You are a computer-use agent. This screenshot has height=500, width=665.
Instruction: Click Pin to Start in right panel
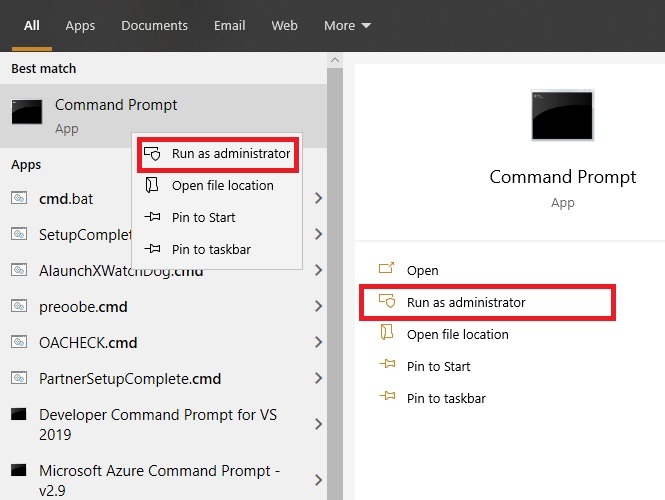pyautogui.click(x=438, y=366)
